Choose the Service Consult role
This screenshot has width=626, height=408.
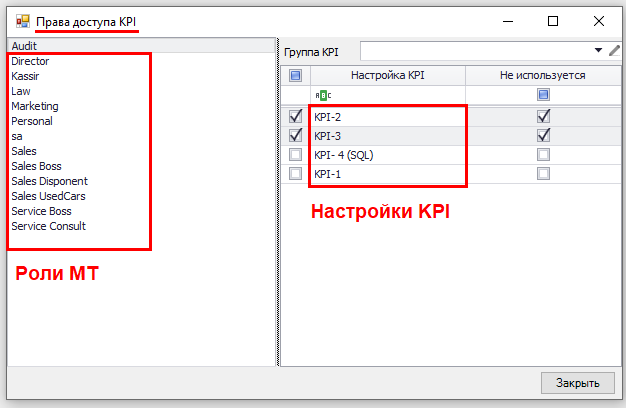click(x=48, y=226)
